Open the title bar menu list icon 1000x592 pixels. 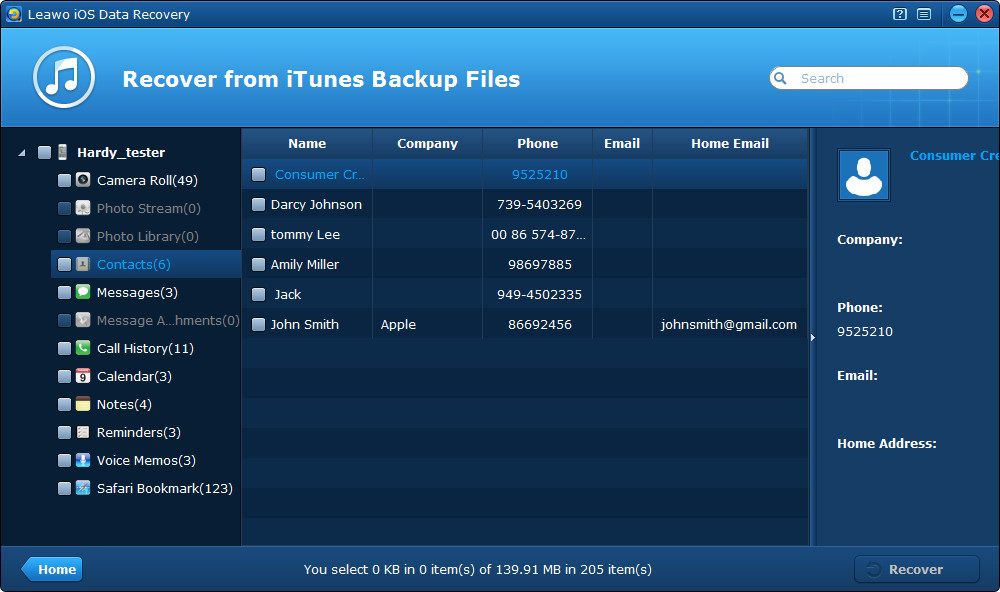923,14
